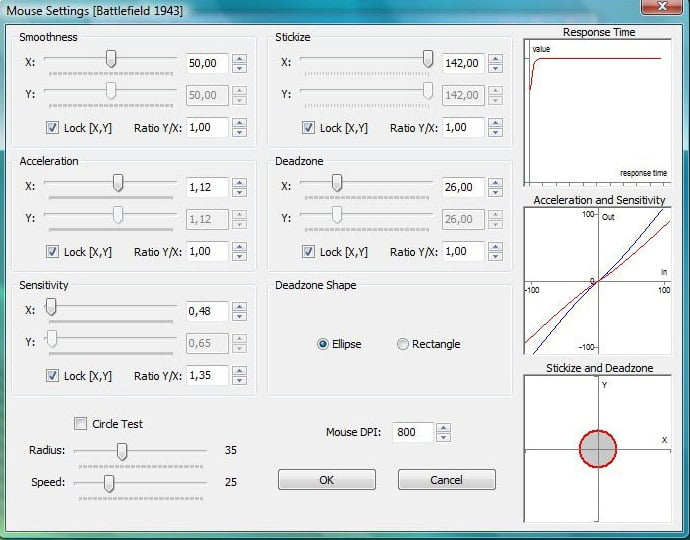This screenshot has width=690, height=540.
Task: Focus the Sensitivity Ratio Y/X field
Action: point(207,375)
